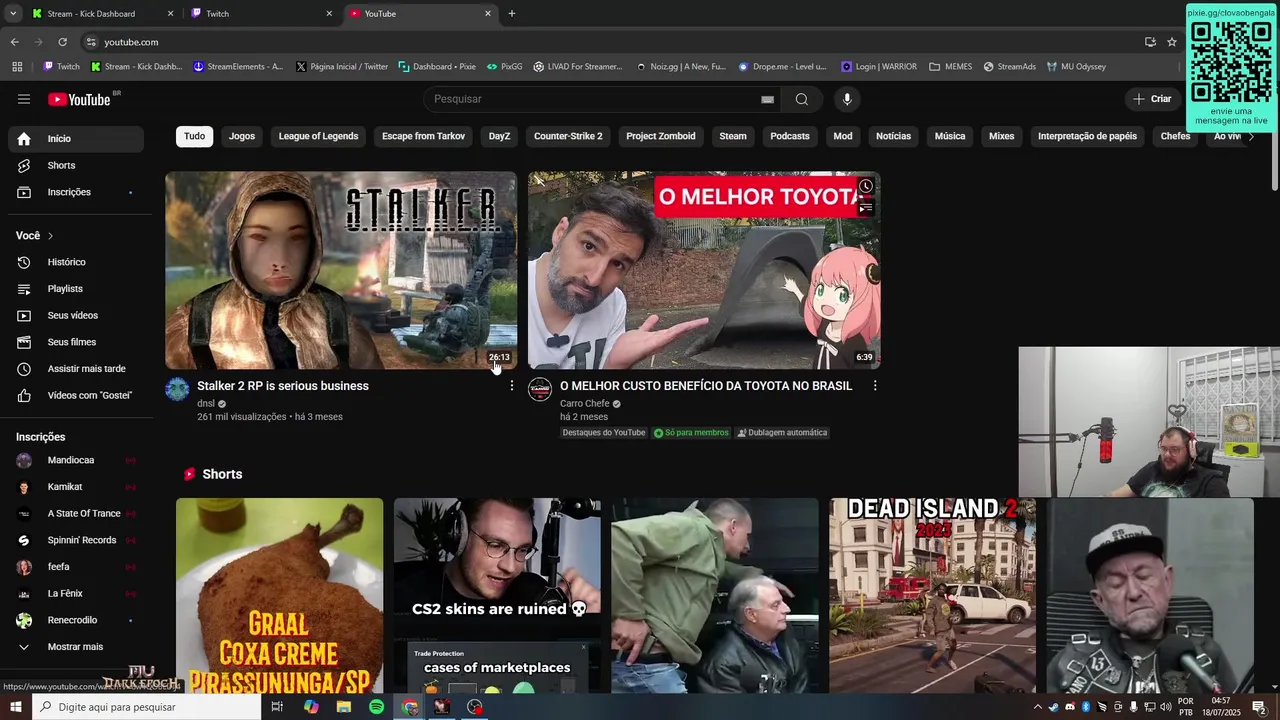Select the Música filter chip
The width and height of the screenshot is (1280, 720).
click(950, 136)
